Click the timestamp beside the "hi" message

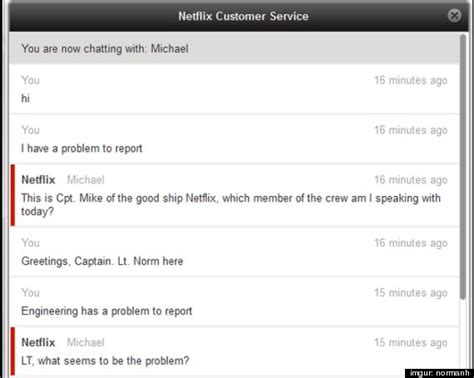click(x=411, y=80)
